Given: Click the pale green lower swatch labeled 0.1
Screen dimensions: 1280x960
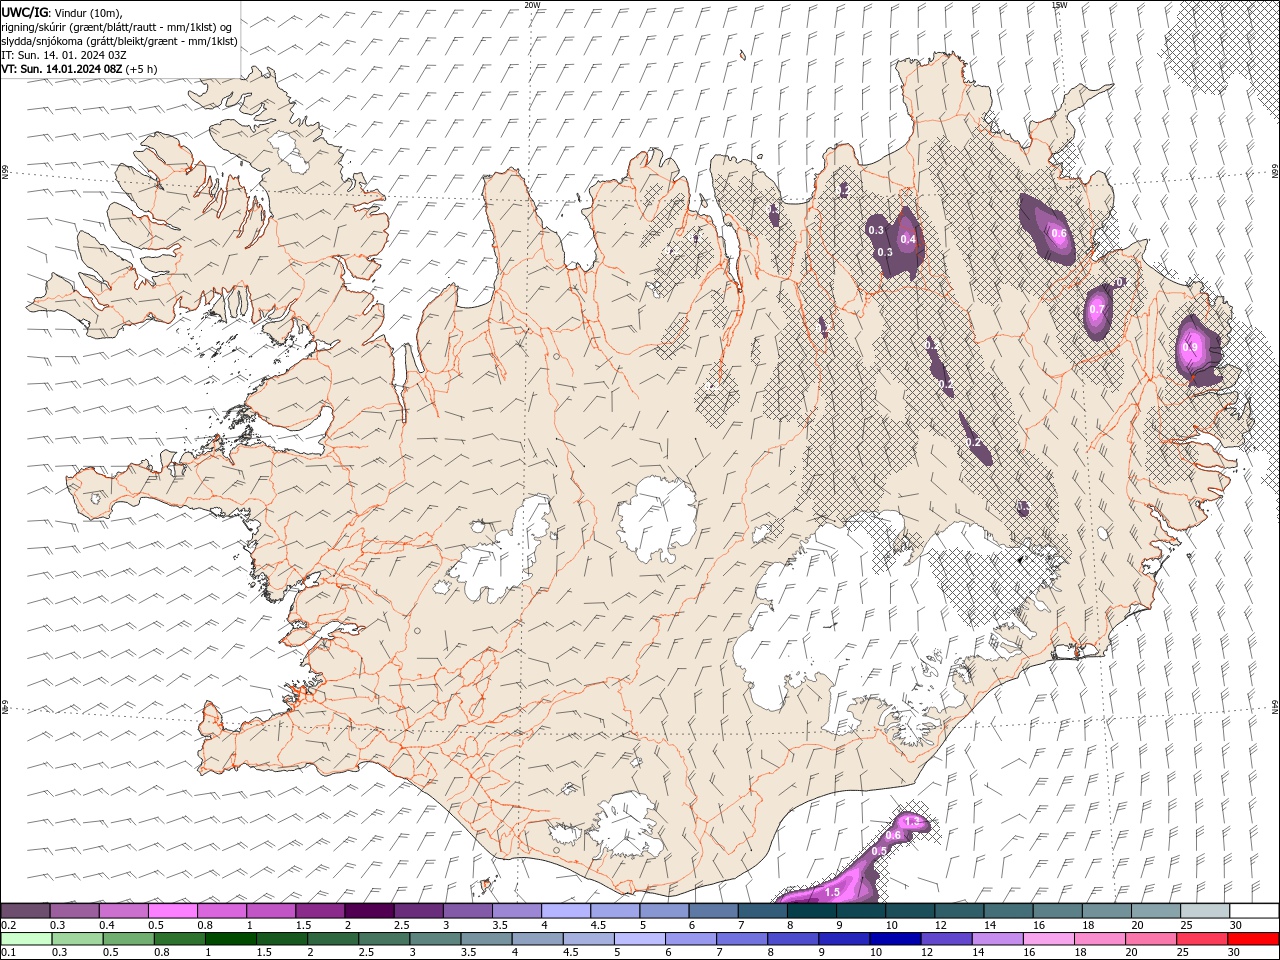Looking at the screenshot, I should tap(26, 939).
